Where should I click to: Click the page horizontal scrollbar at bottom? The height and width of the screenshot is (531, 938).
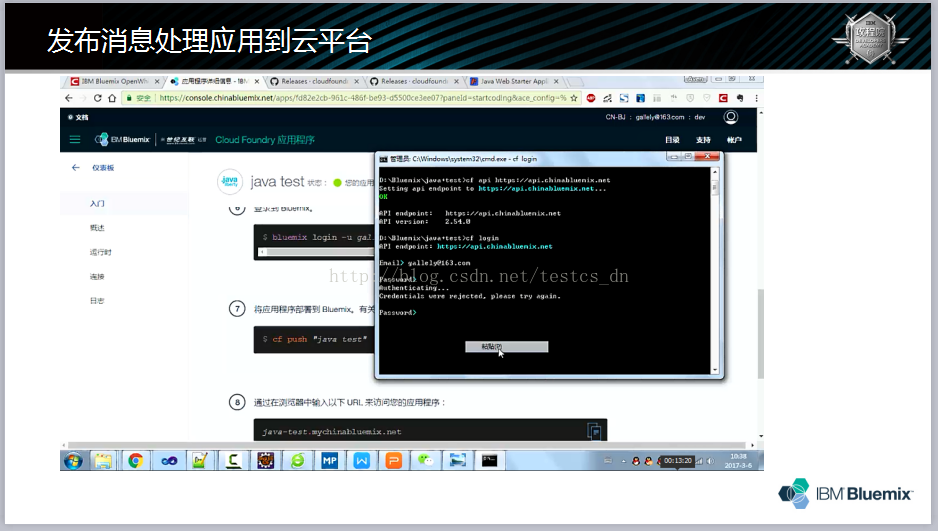pyautogui.click(x=407, y=445)
